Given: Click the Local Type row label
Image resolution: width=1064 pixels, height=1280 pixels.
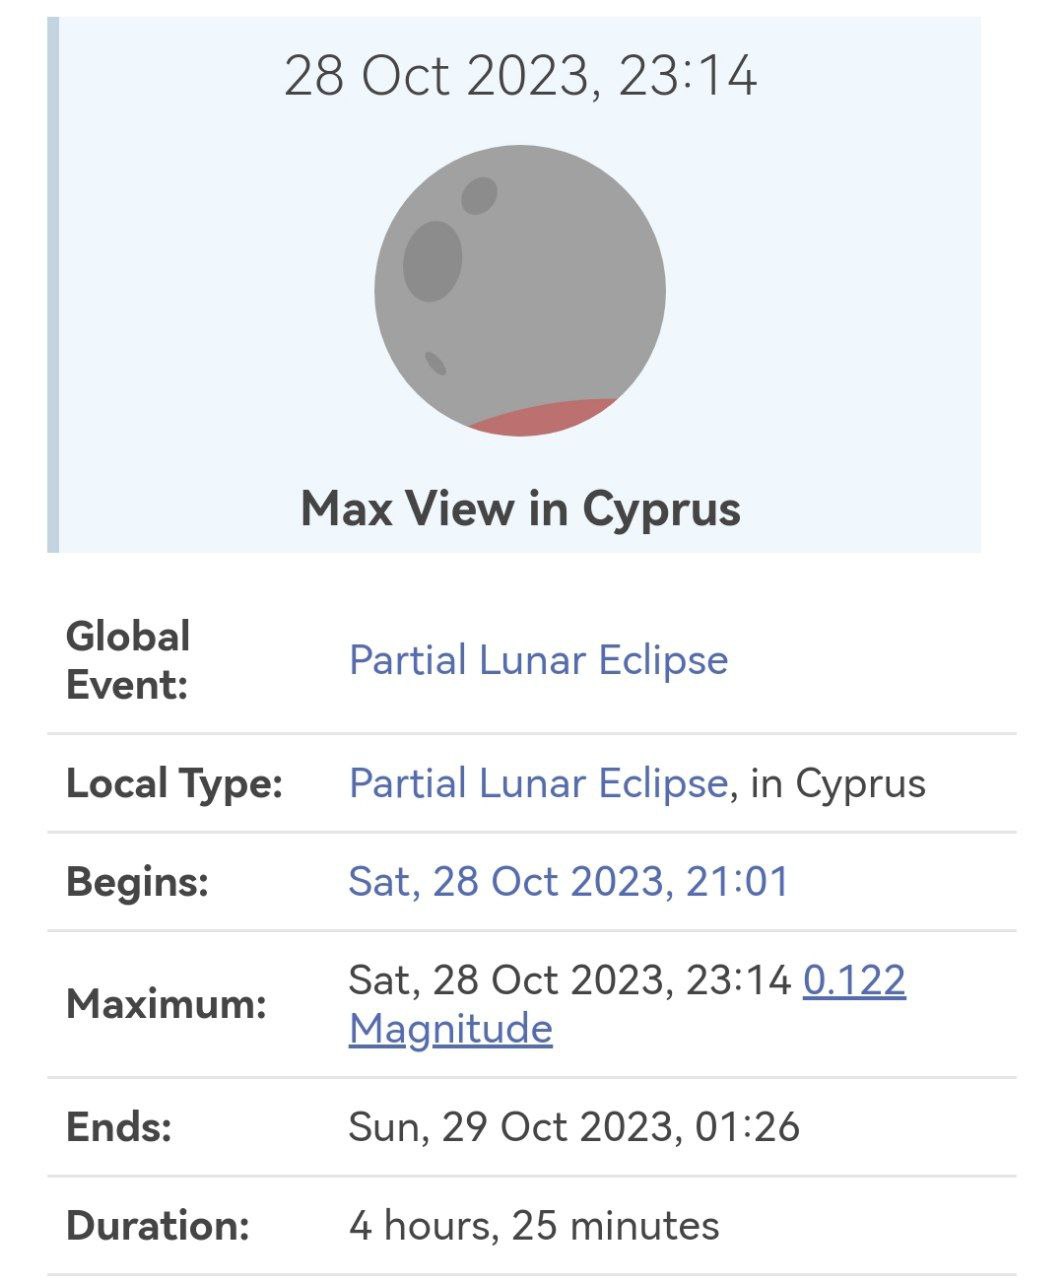Looking at the screenshot, I should pyautogui.click(x=174, y=783).
